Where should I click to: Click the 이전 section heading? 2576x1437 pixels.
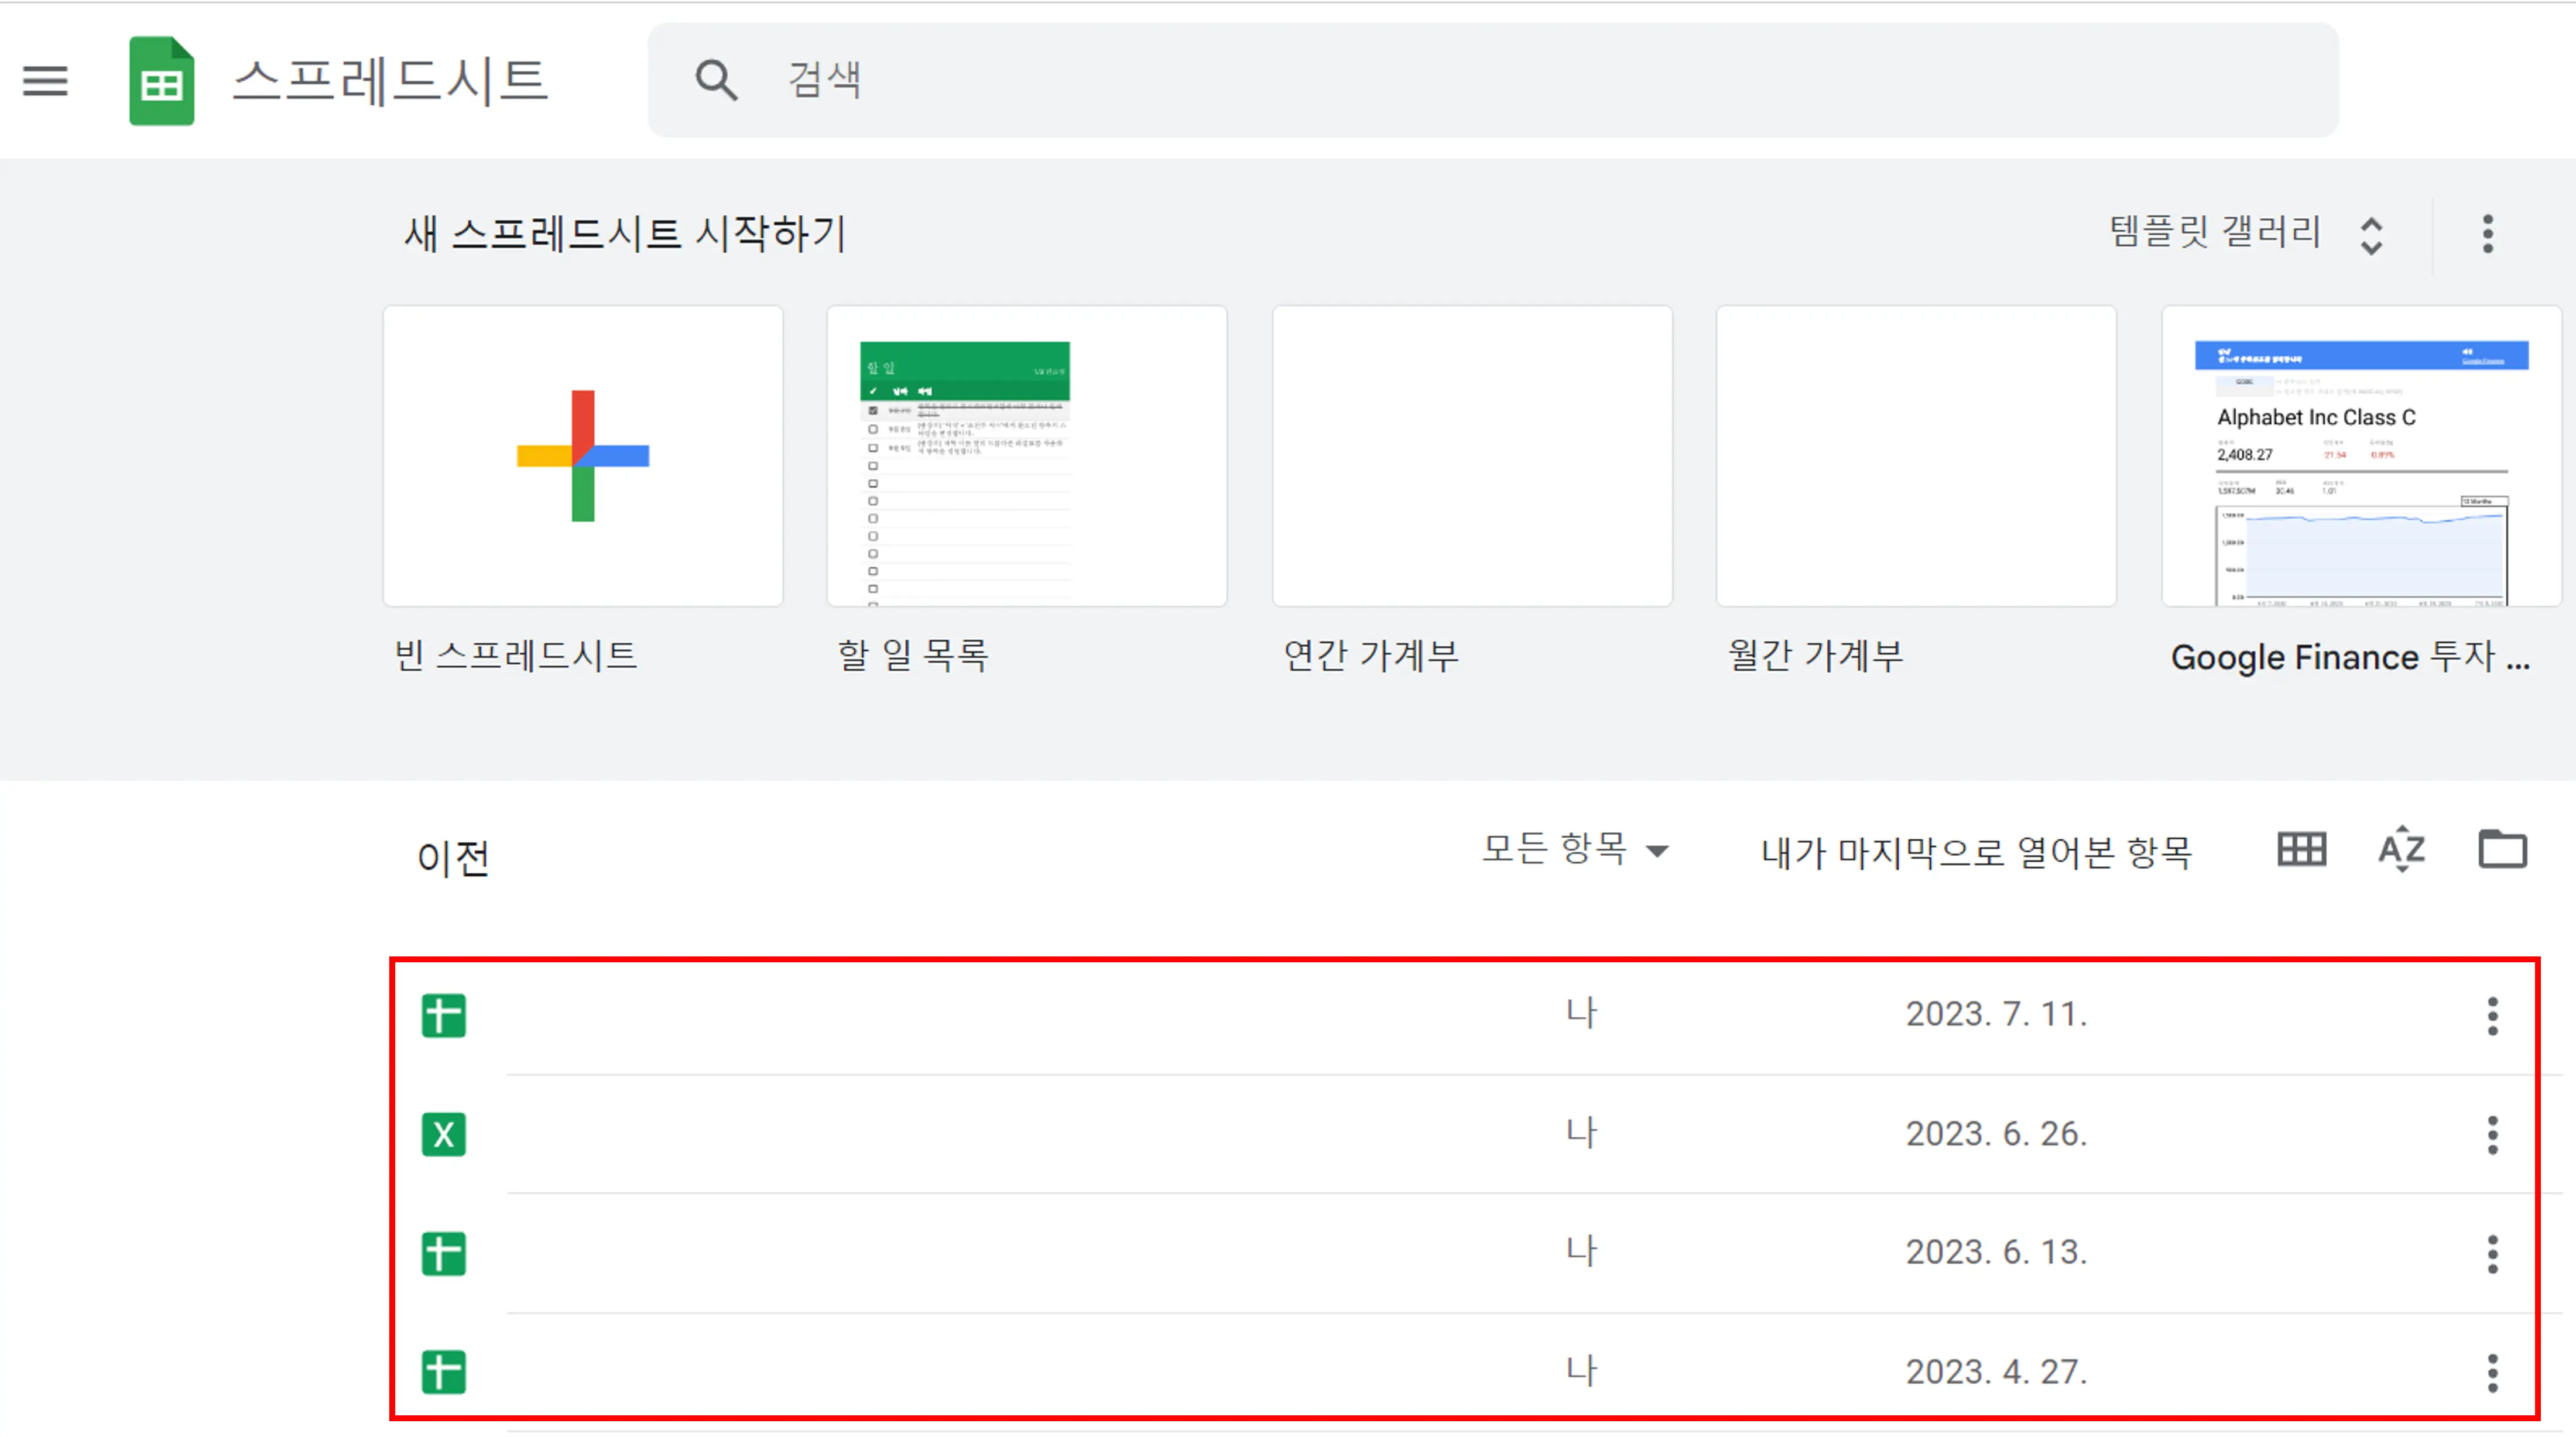coord(453,858)
